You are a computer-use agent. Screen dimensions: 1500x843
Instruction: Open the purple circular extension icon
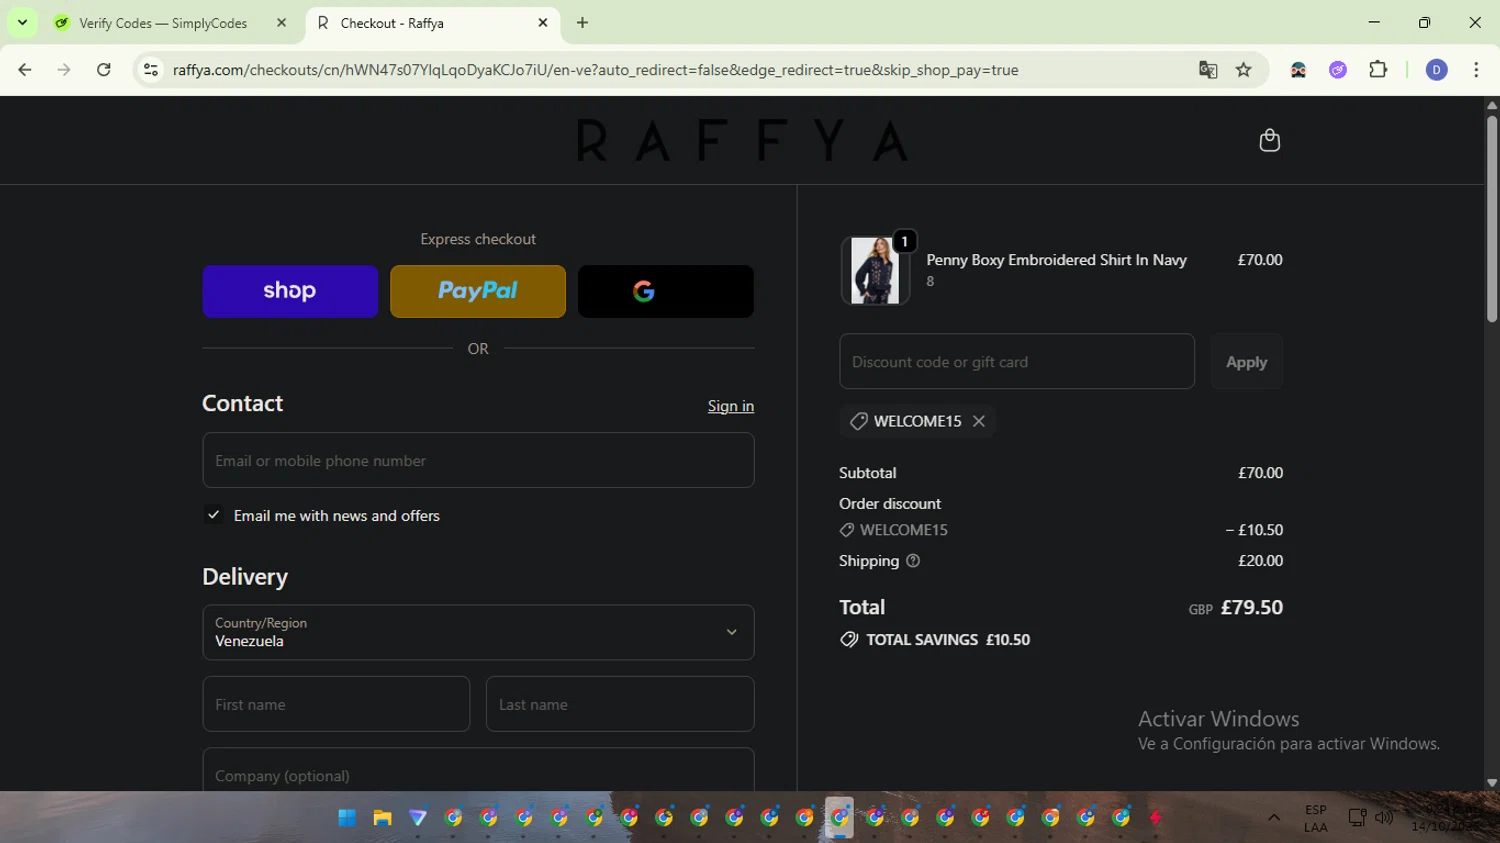point(1338,70)
